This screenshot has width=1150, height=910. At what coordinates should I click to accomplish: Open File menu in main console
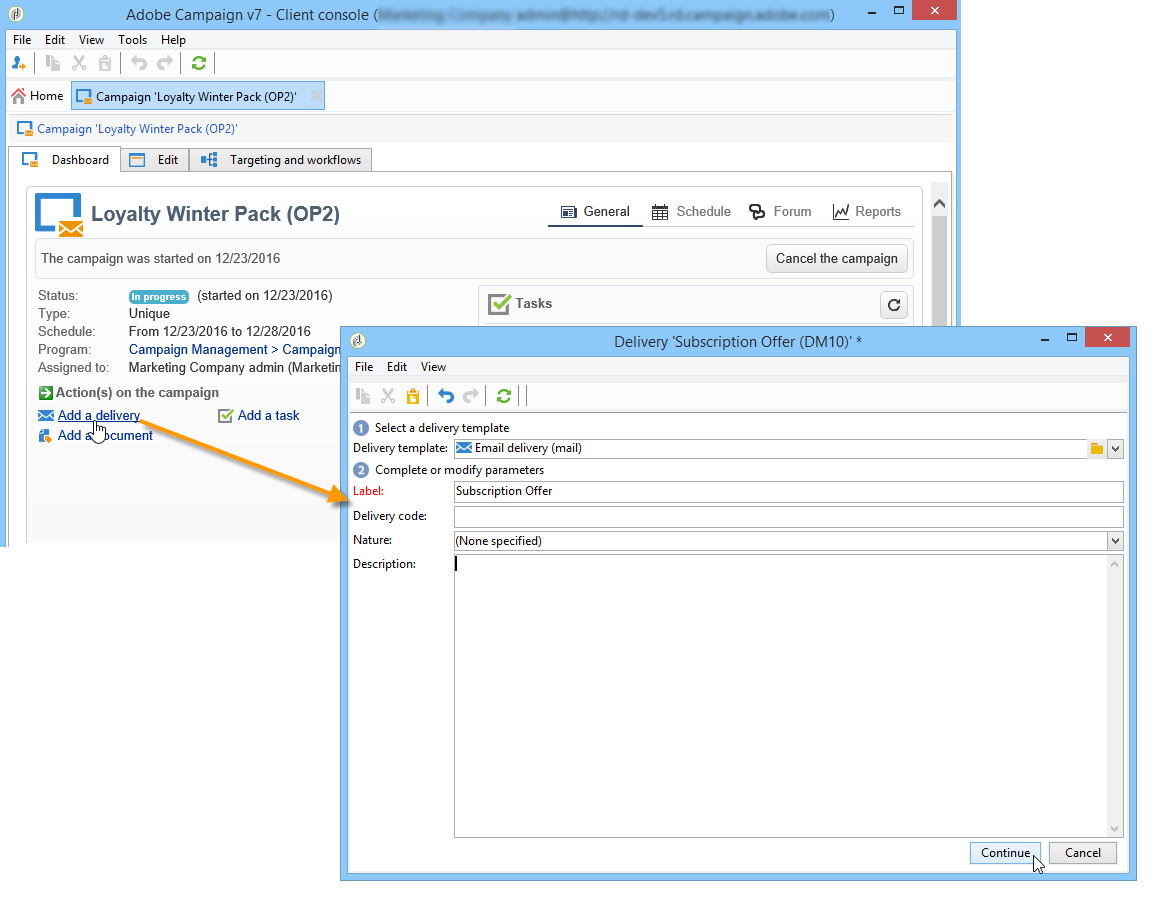tap(22, 40)
